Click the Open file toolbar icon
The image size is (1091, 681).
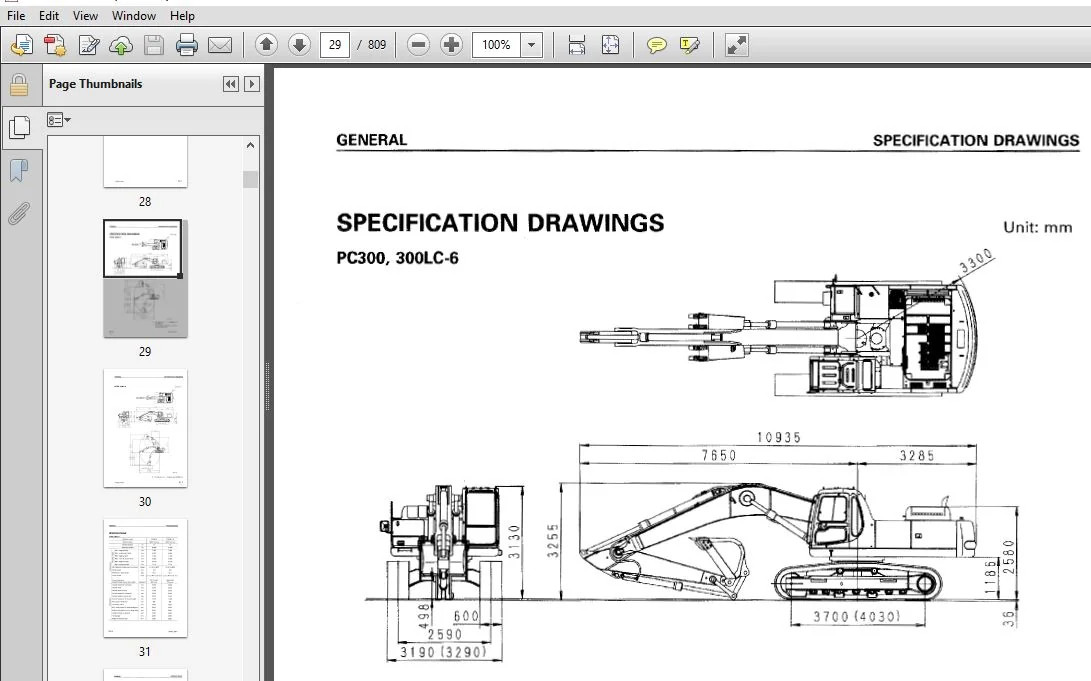(x=22, y=45)
